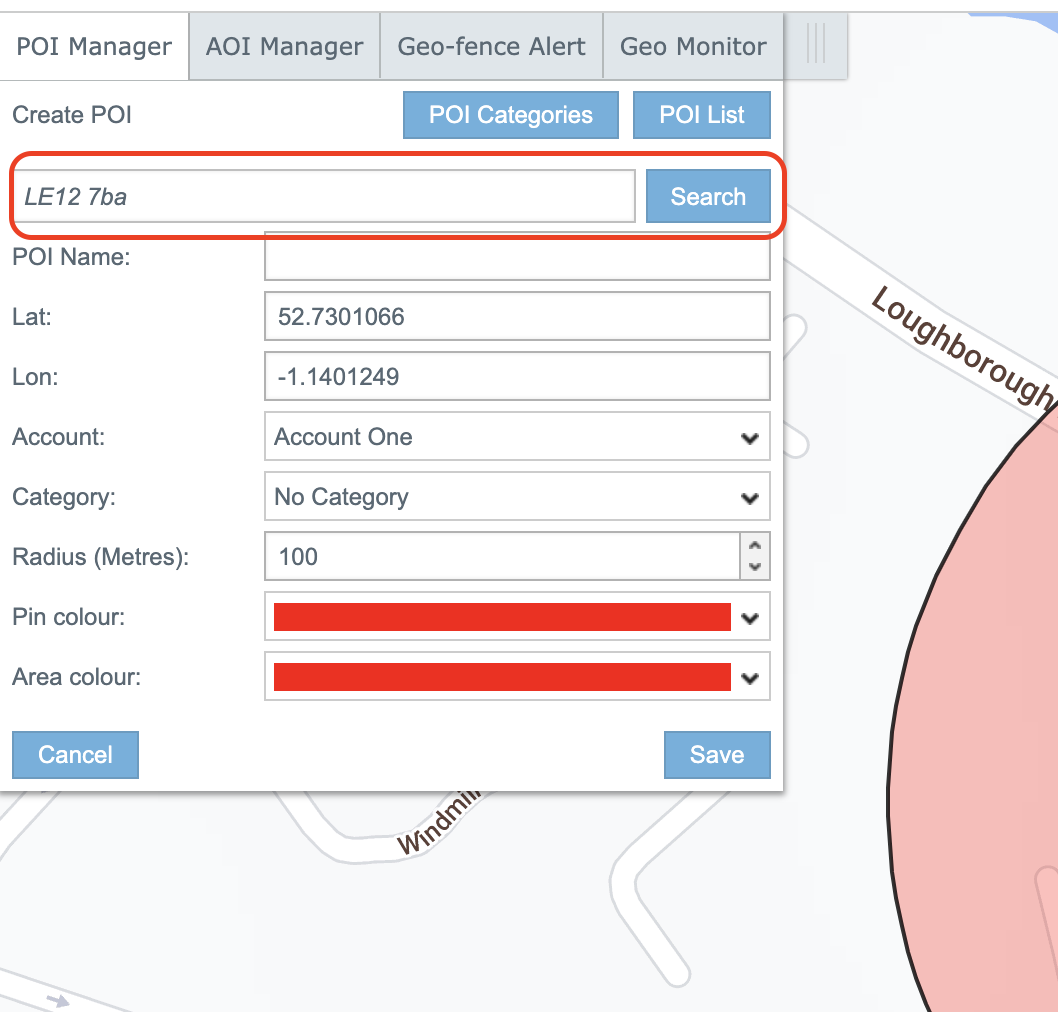Click the Search button
Image resolution: width=1058 pixels, height=1012 pixels.
coord(707,197)
